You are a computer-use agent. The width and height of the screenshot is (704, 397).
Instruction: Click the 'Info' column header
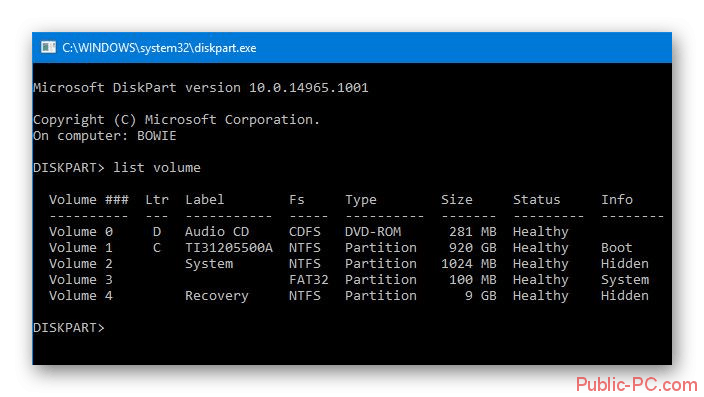(x=617, y=199)
